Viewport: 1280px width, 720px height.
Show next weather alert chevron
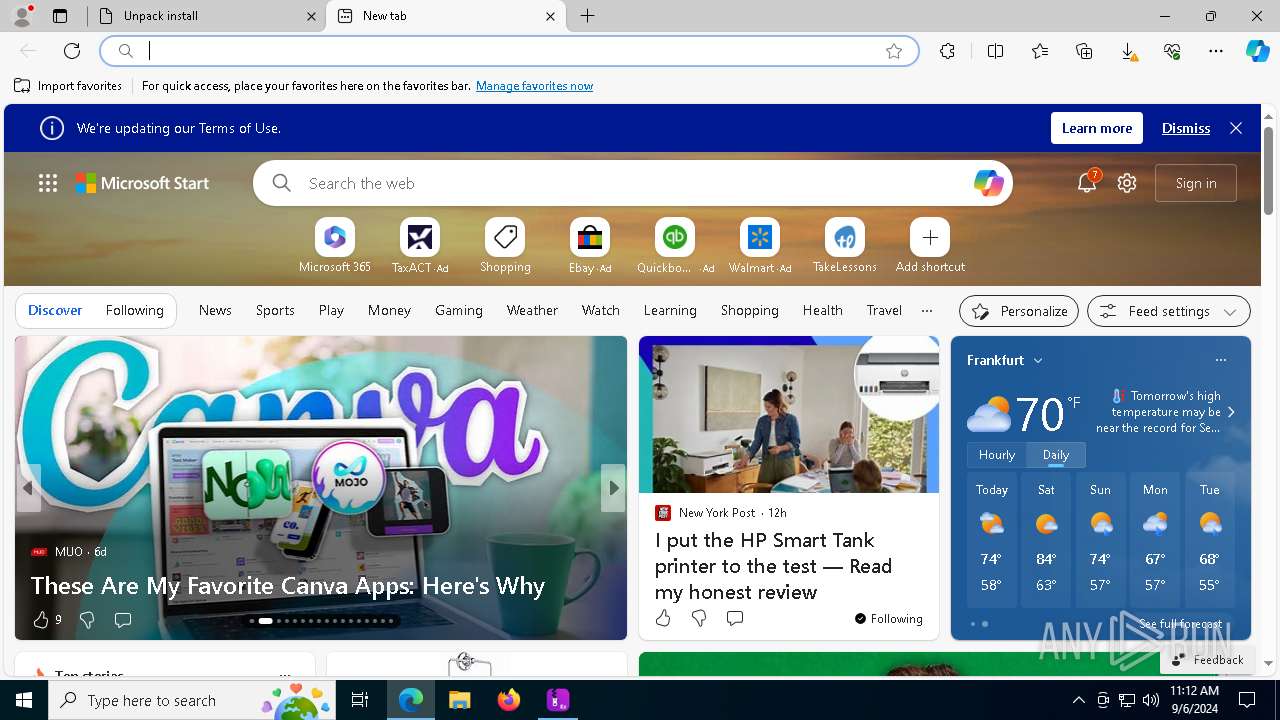(1231, 412)
